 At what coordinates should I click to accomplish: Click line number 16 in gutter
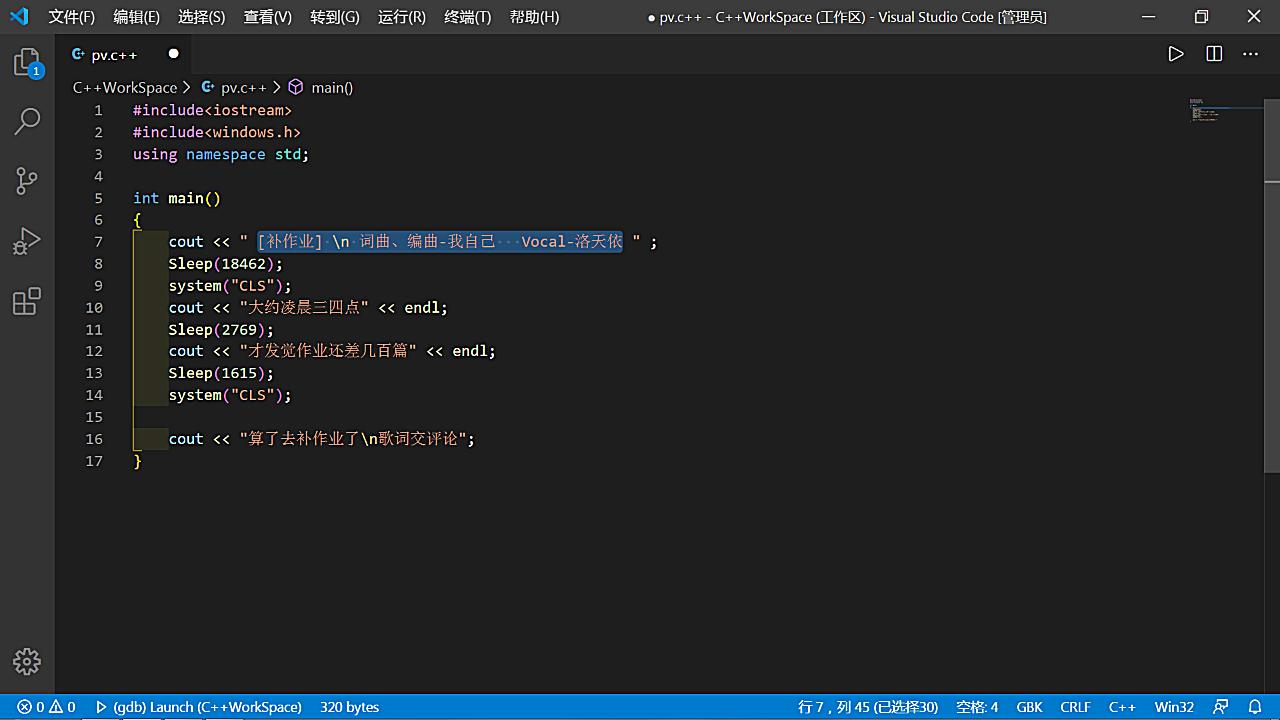(94, 439)
